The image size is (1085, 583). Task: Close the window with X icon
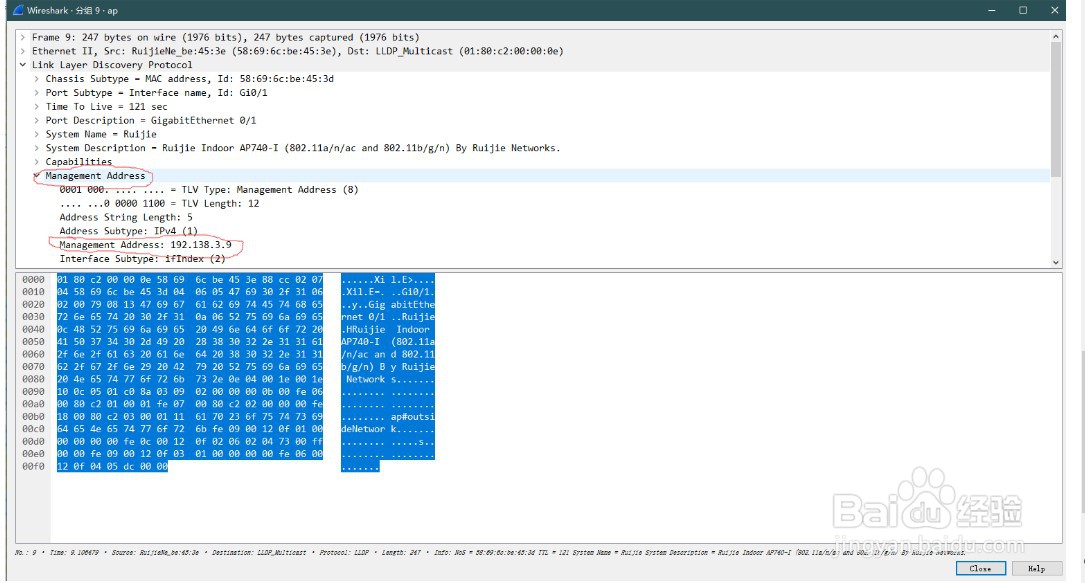tap(1055, 10)
